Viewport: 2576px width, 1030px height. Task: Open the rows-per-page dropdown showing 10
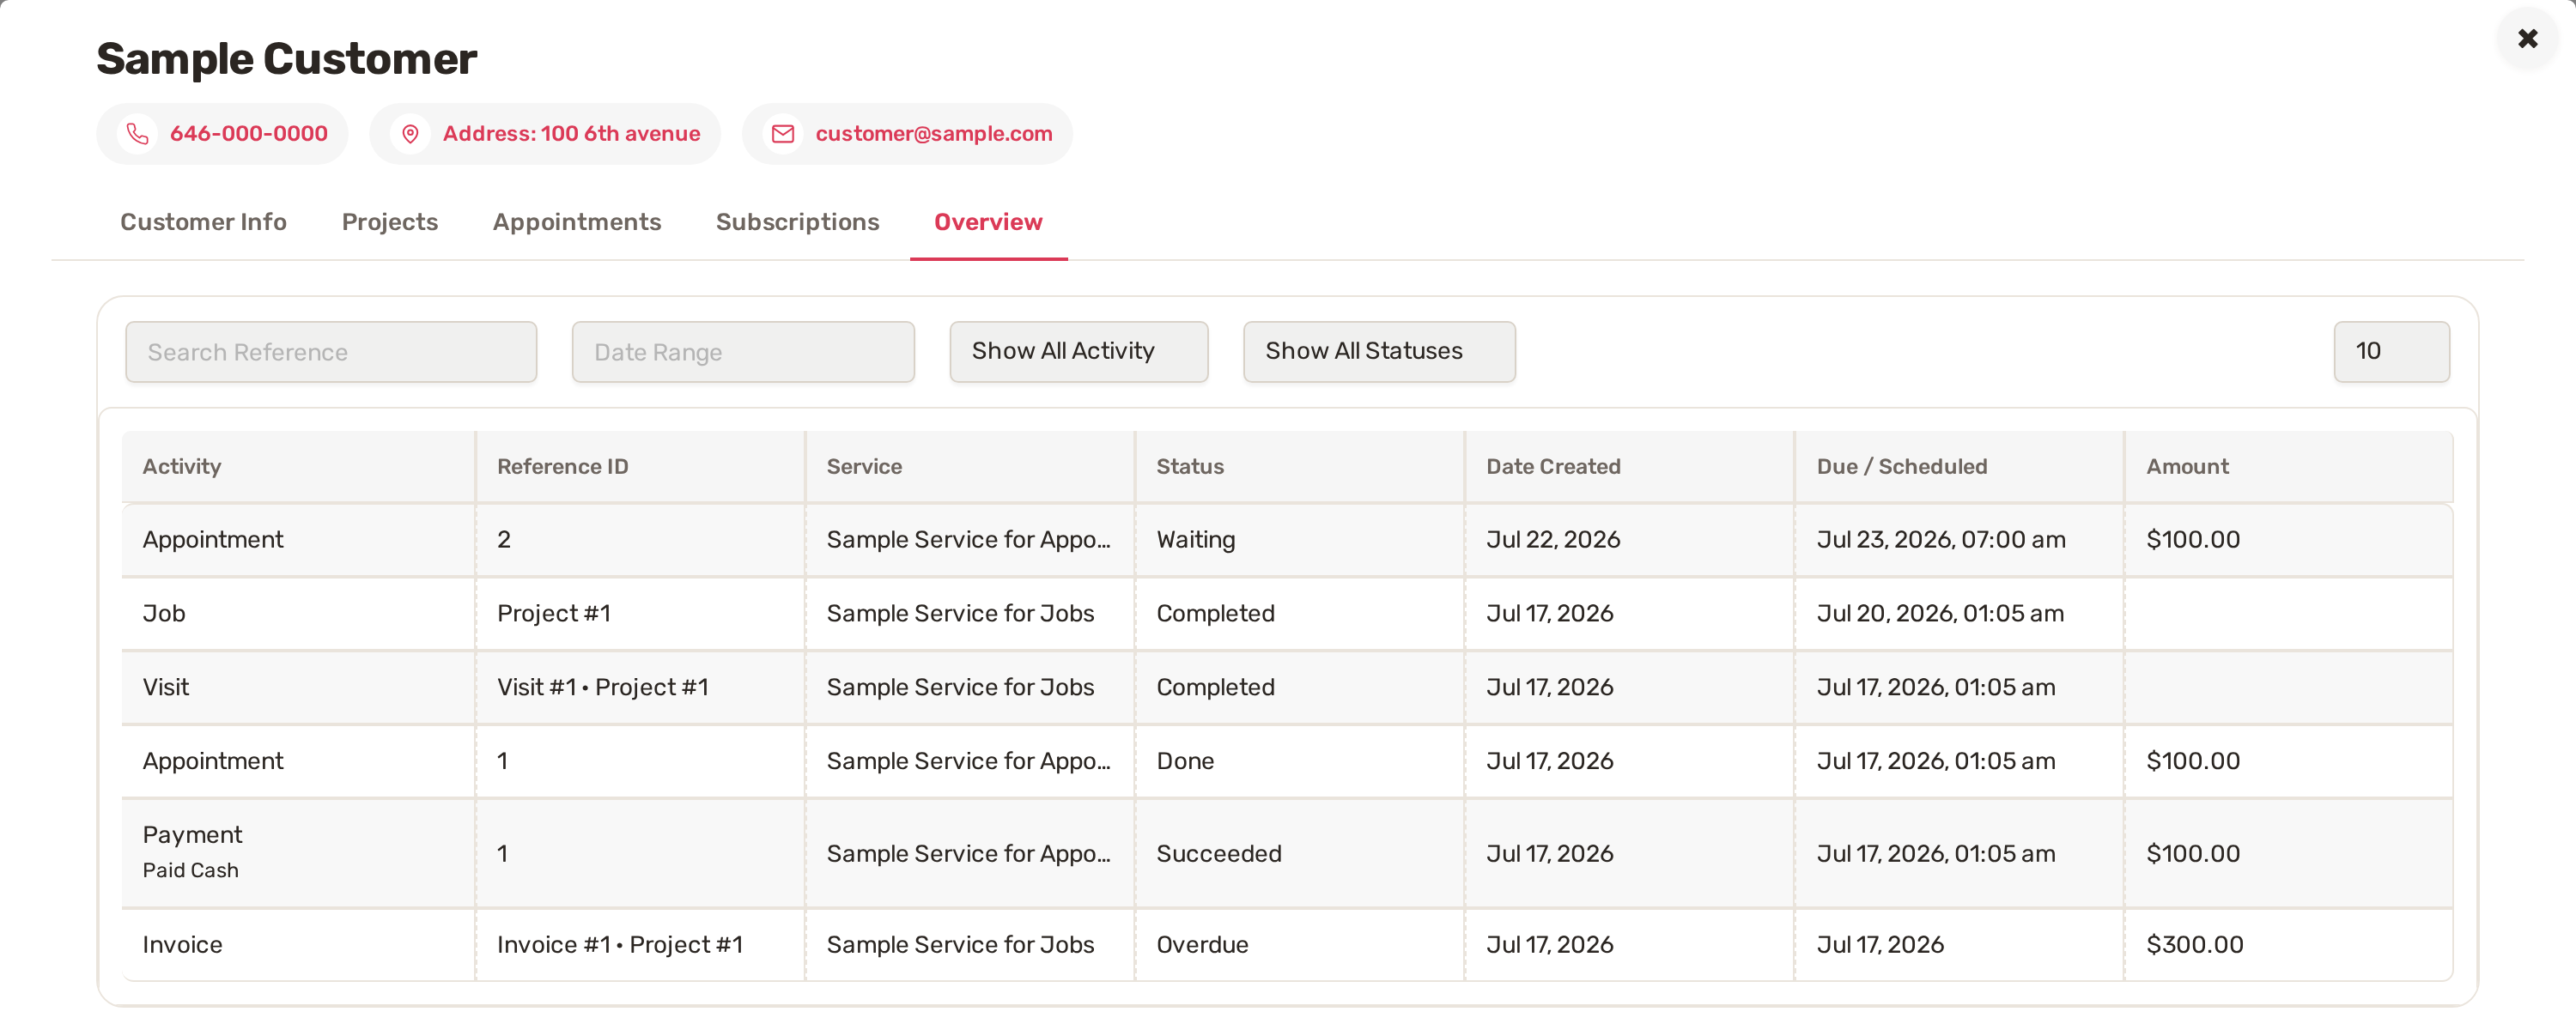(2391, 352)
